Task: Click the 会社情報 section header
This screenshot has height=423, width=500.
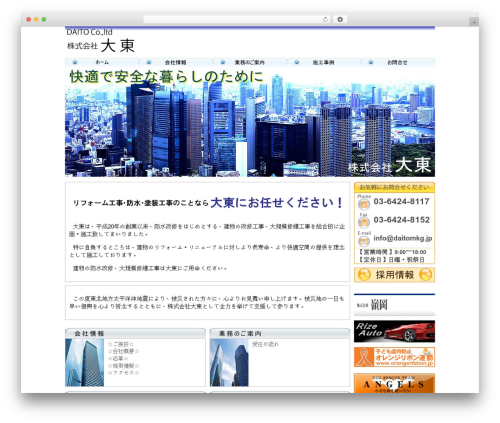Action: coord(135,333)
